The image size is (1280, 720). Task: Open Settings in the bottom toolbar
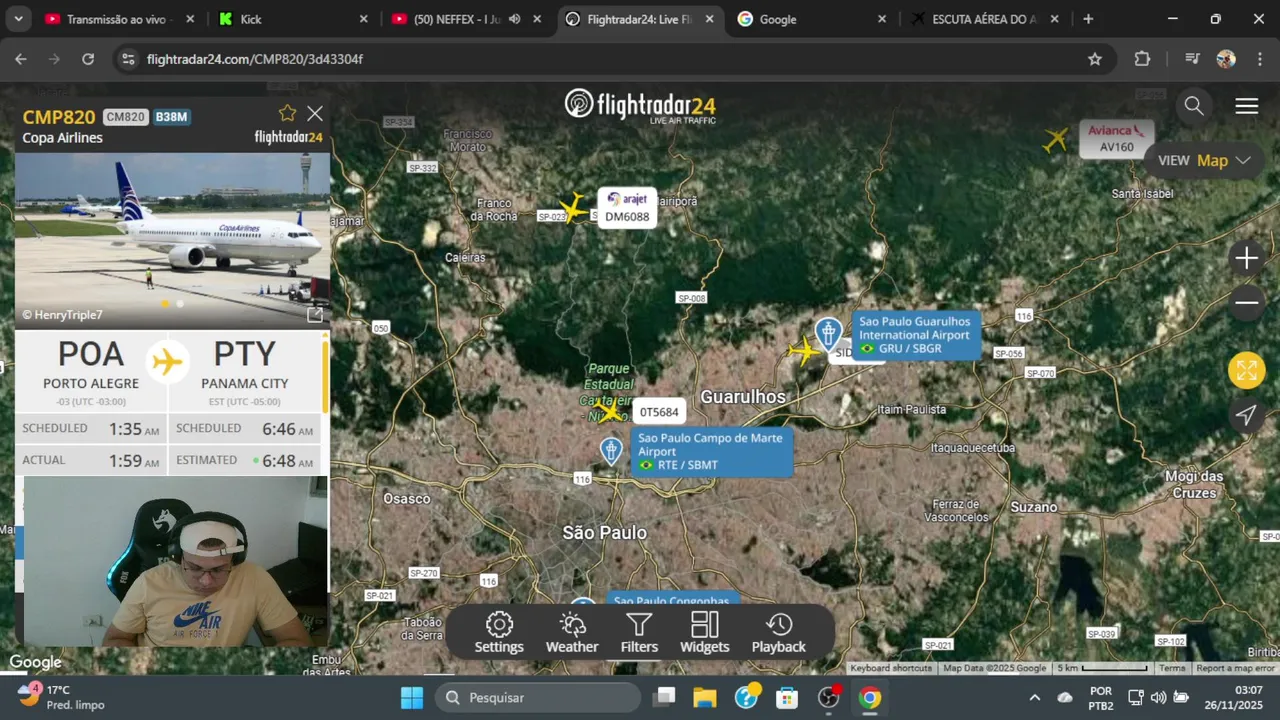[x=499, y=633]
